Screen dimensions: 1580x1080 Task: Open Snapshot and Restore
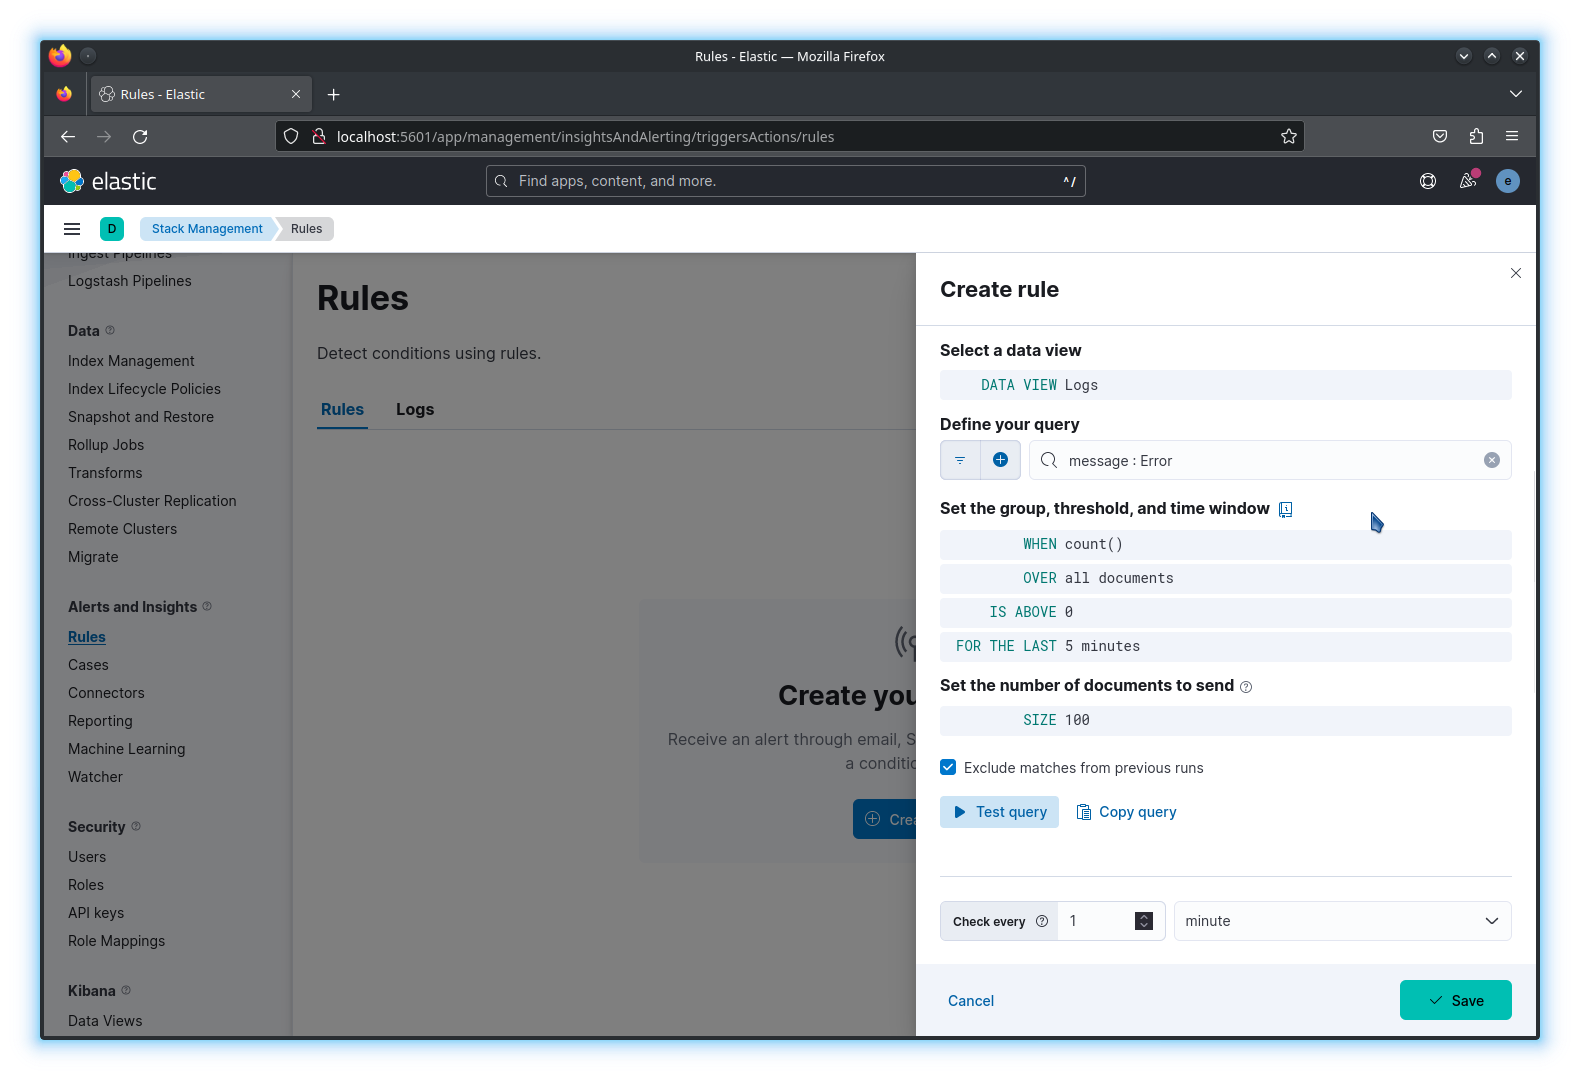[x=141, y=417]
